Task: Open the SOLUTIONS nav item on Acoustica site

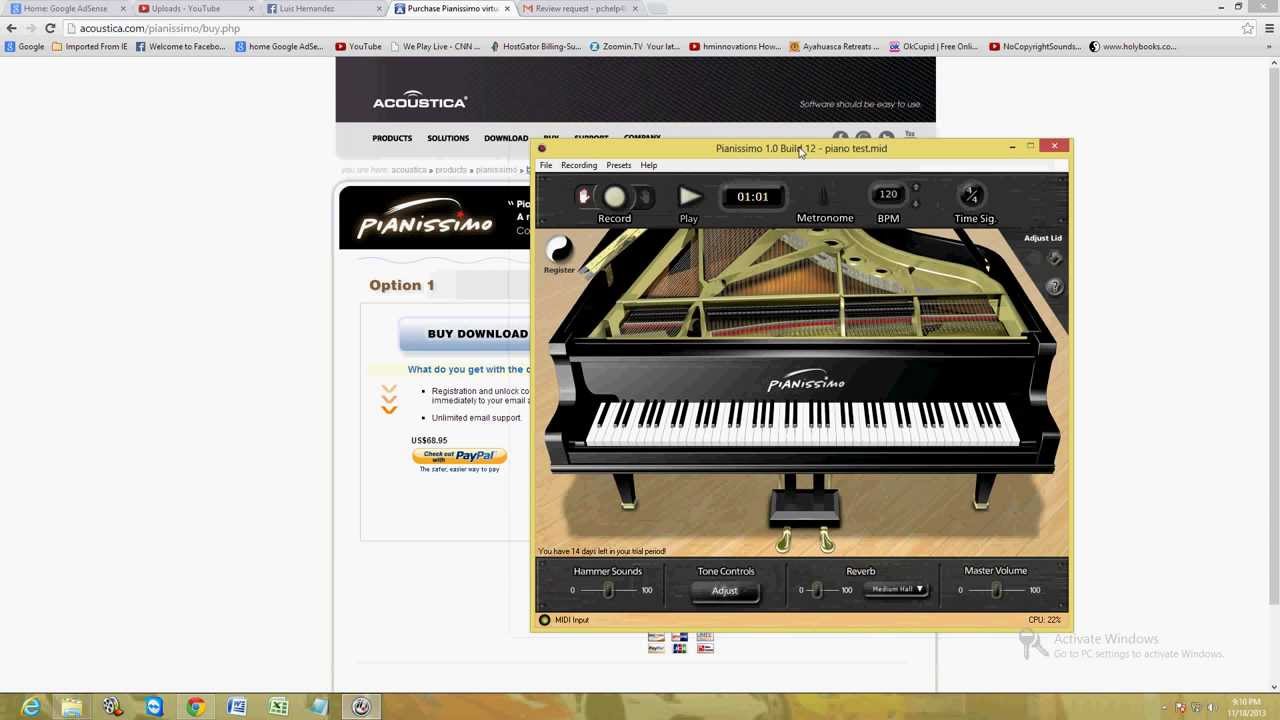Action: pos(448,138)
